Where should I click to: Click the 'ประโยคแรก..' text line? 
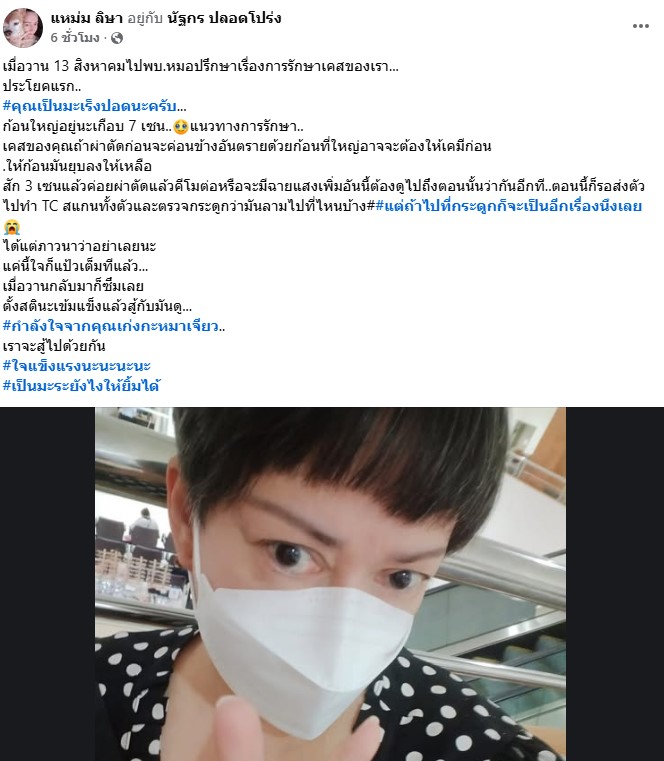(x=42, y=86)
